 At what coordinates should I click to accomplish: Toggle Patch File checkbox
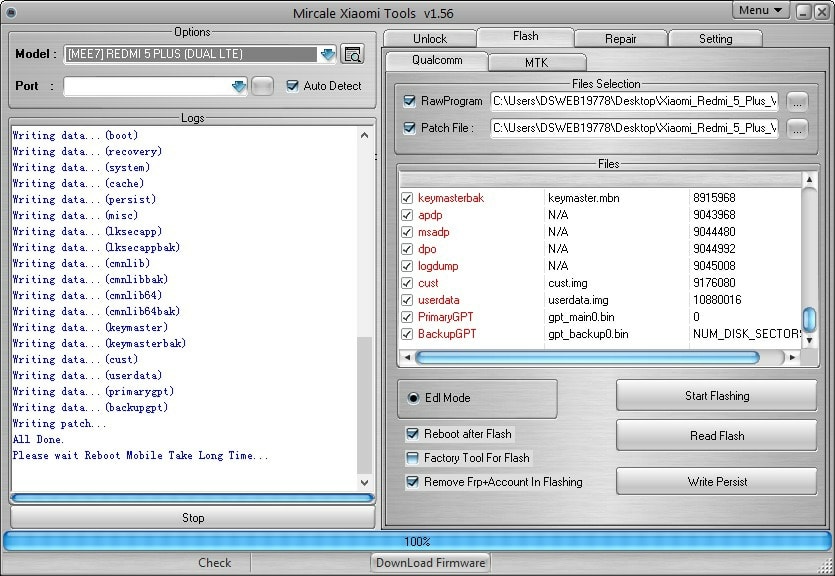410,128
